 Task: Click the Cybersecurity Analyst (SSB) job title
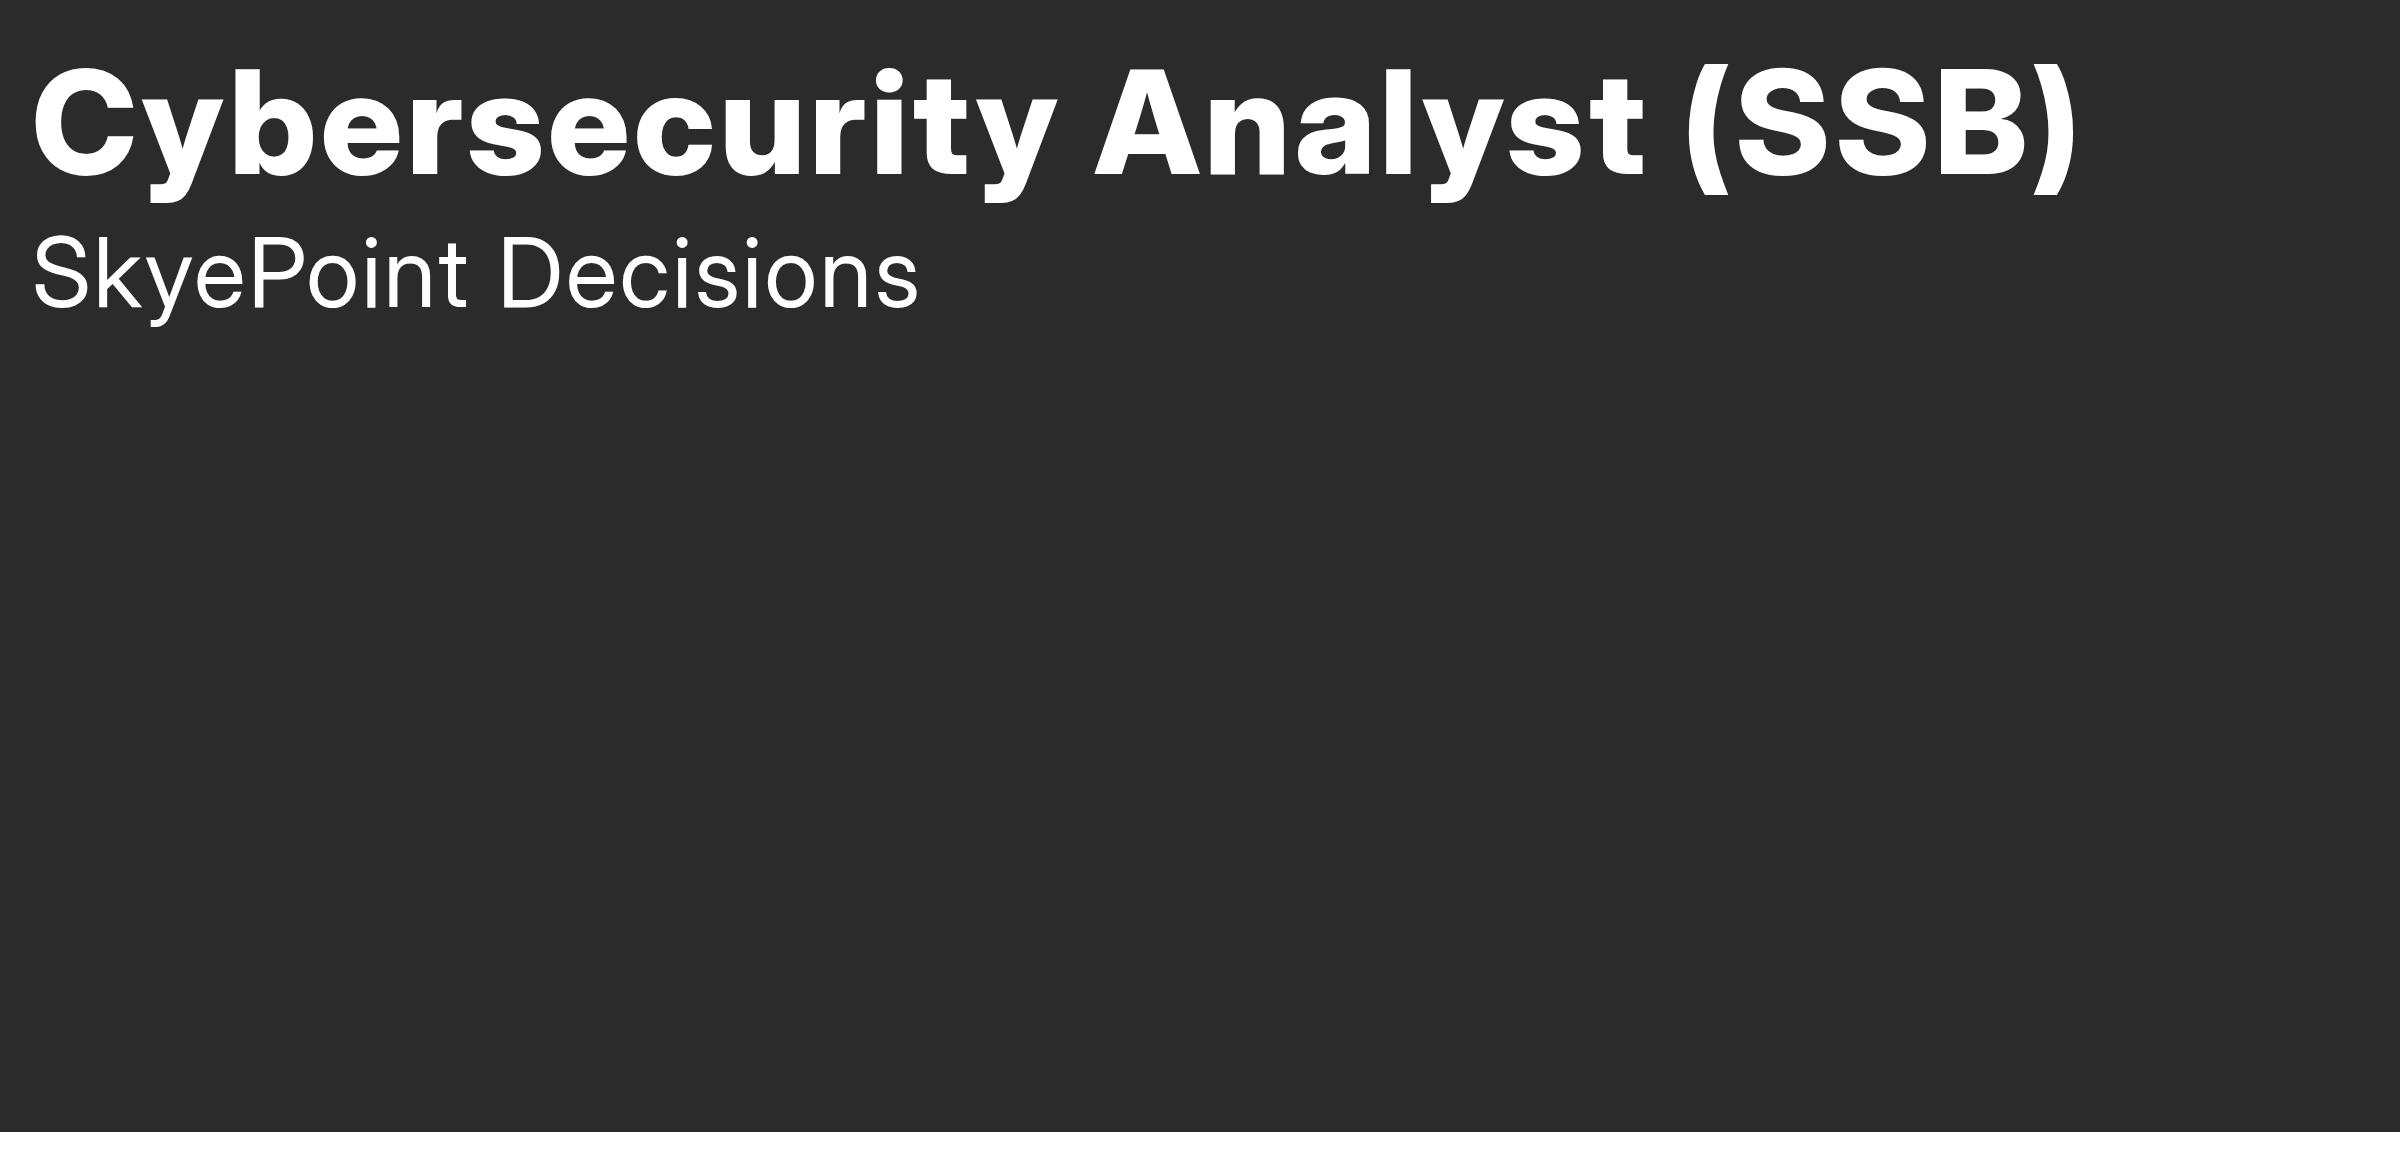pyautogui.click(x=1055, y=125)
